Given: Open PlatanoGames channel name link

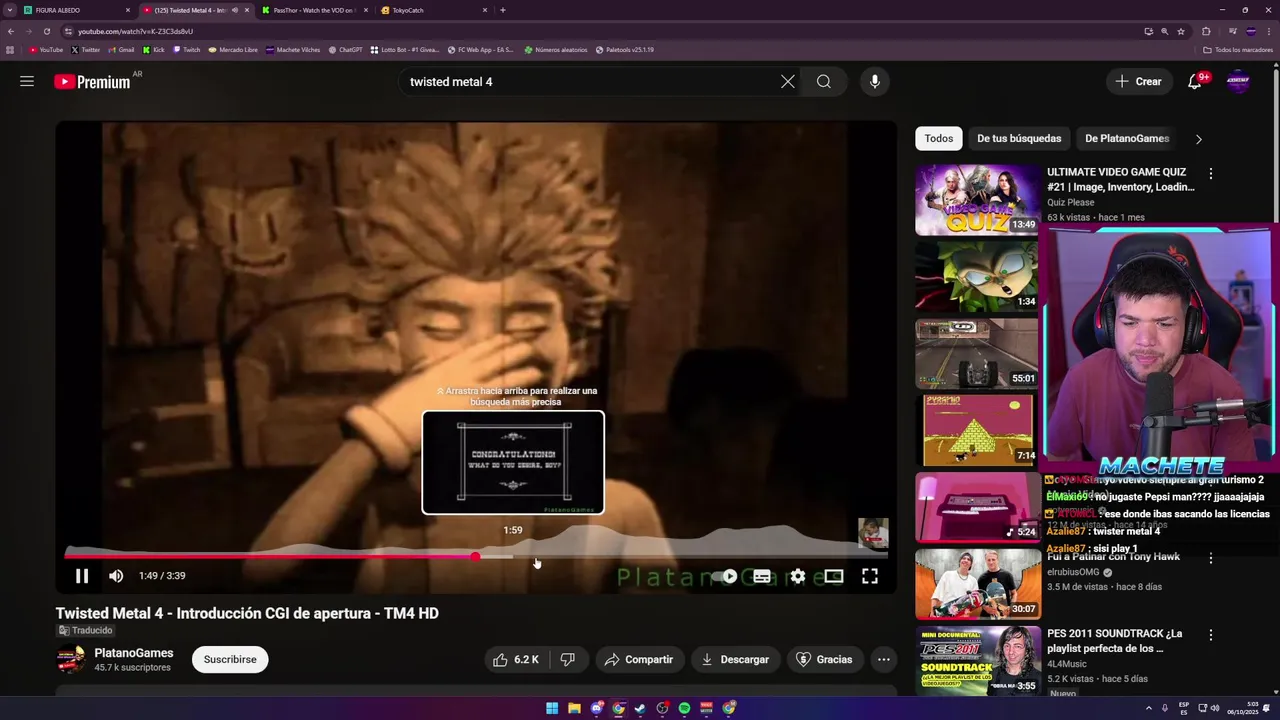Looking at the screenshot, I should (x=134, y=653).
